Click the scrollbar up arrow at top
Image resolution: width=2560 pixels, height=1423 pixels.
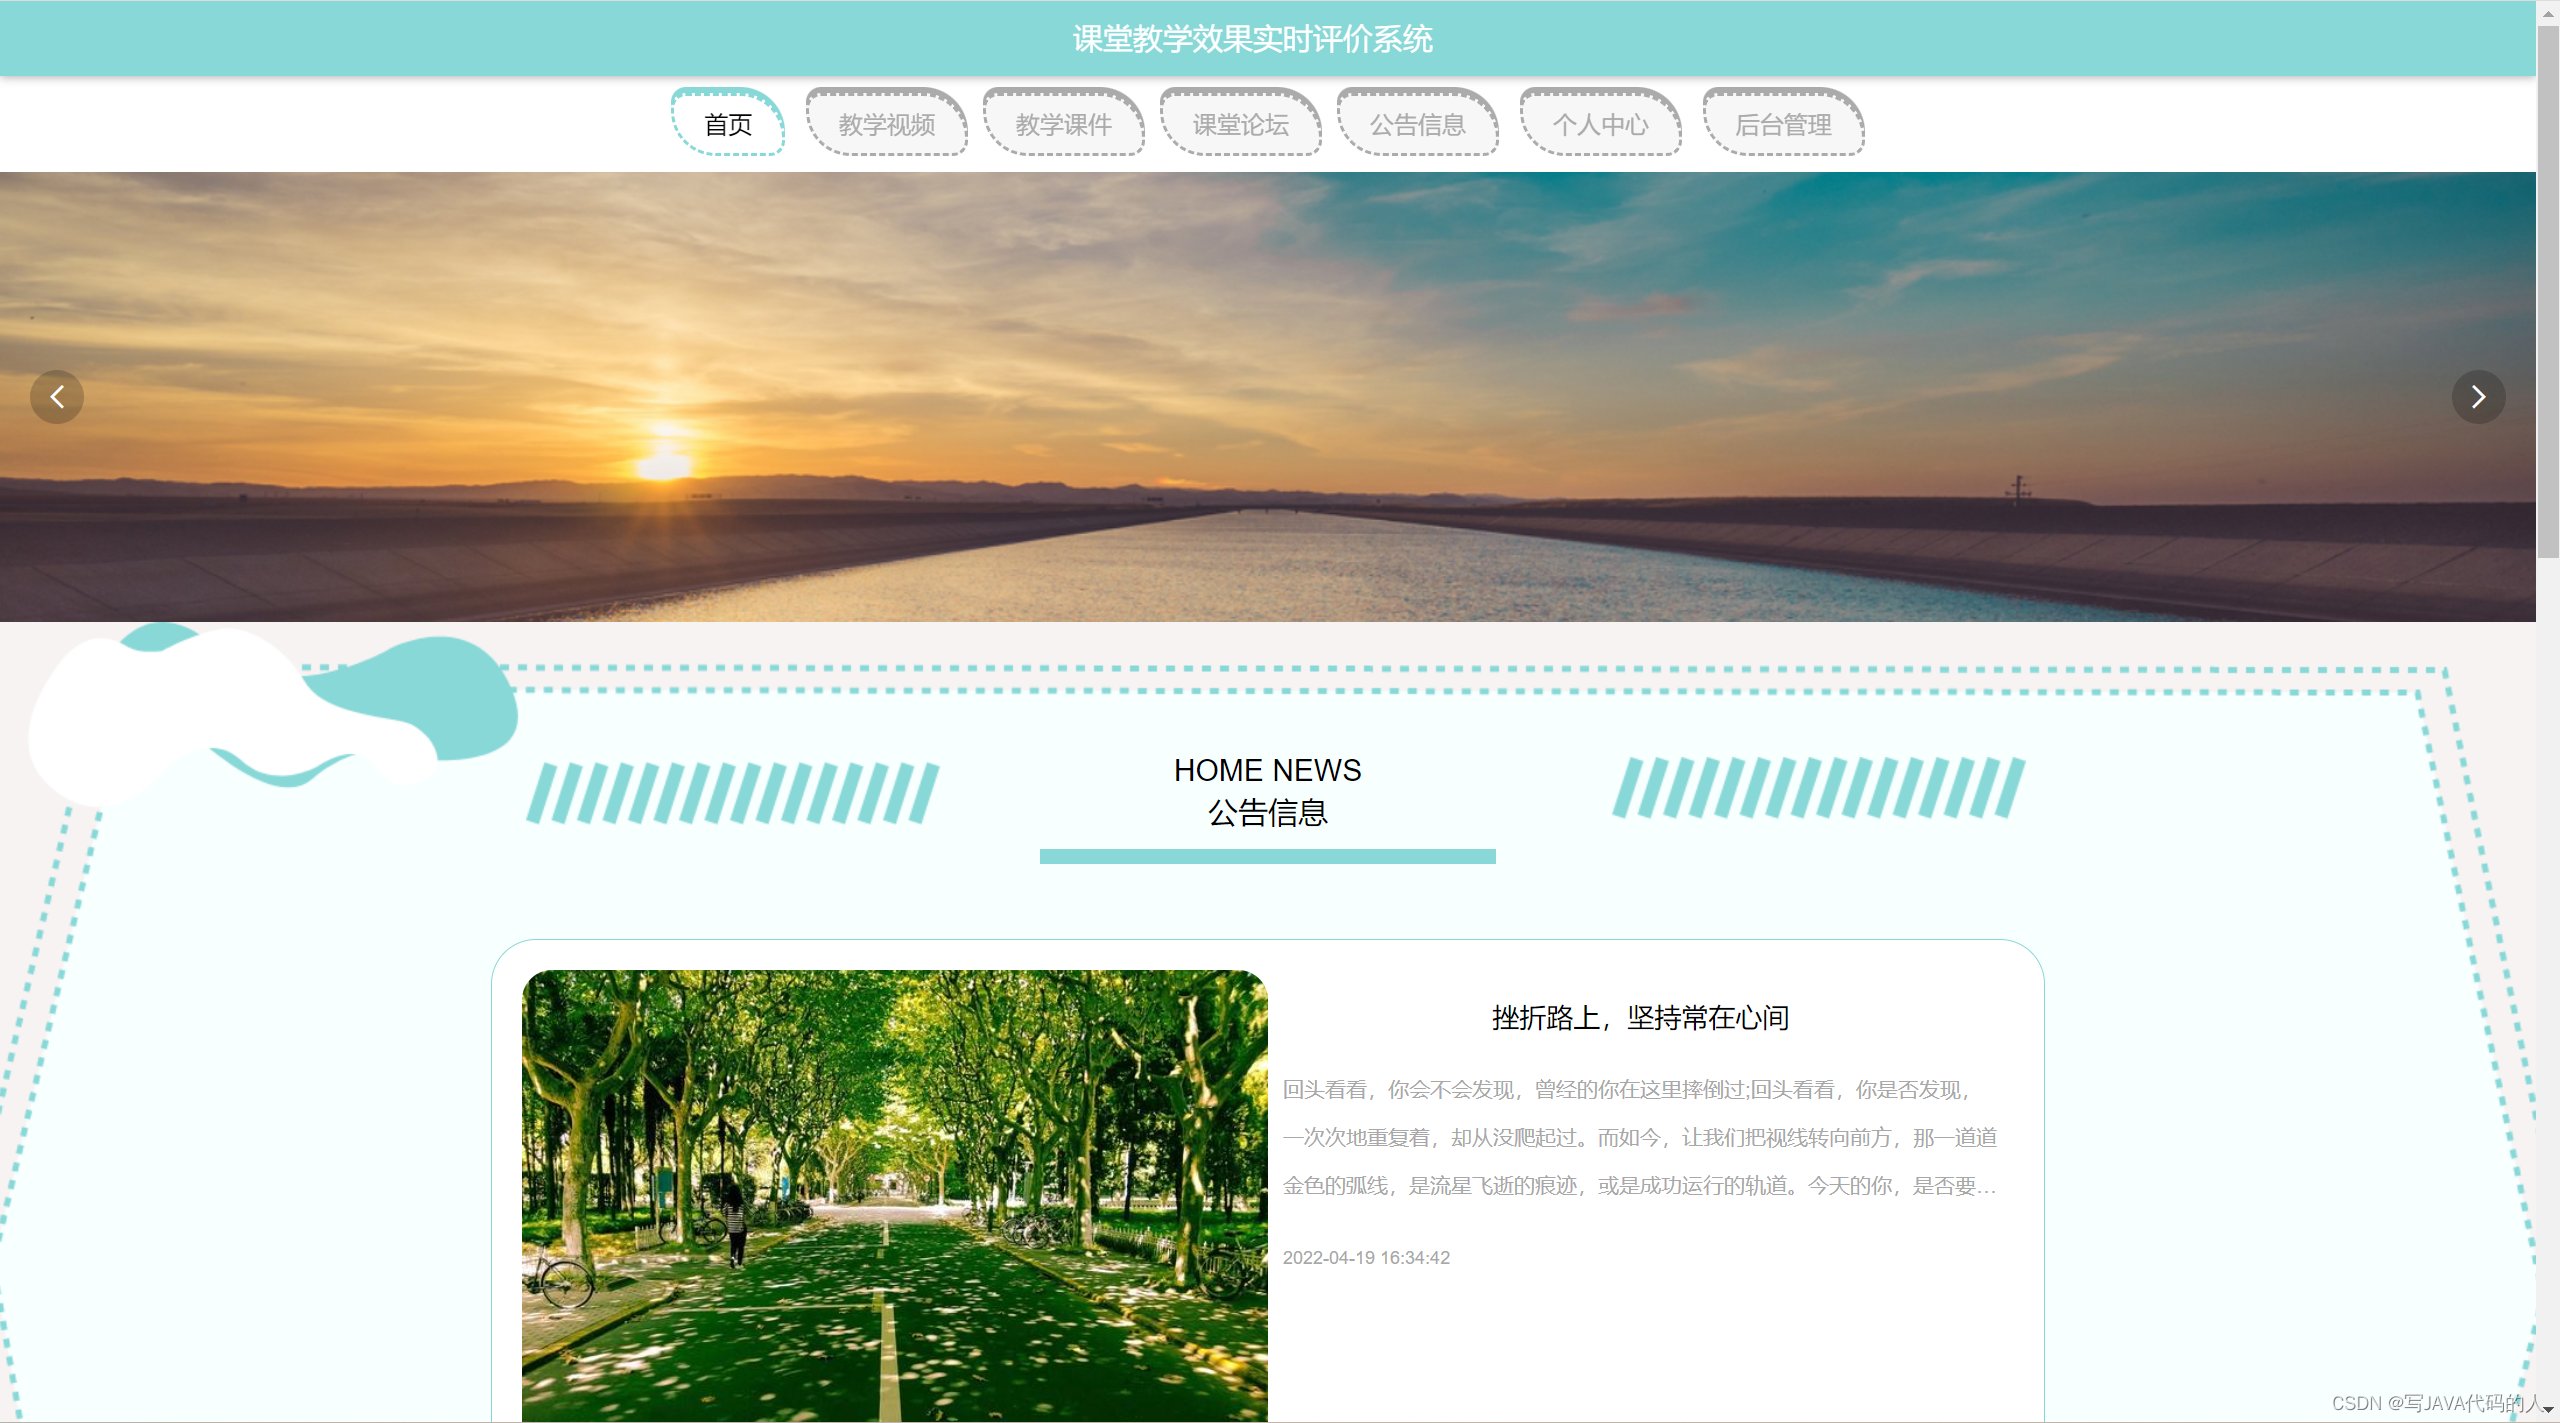[2548, 12]
